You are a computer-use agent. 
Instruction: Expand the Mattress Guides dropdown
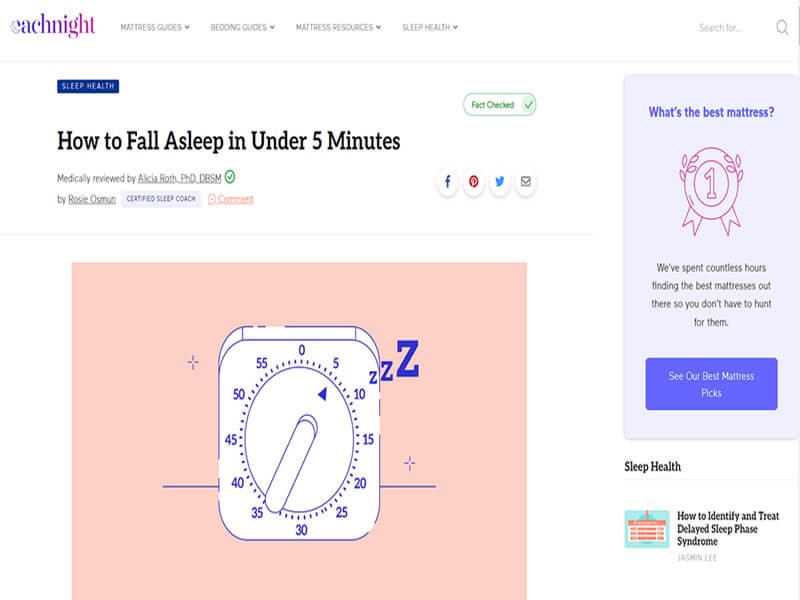coord(155,27)
